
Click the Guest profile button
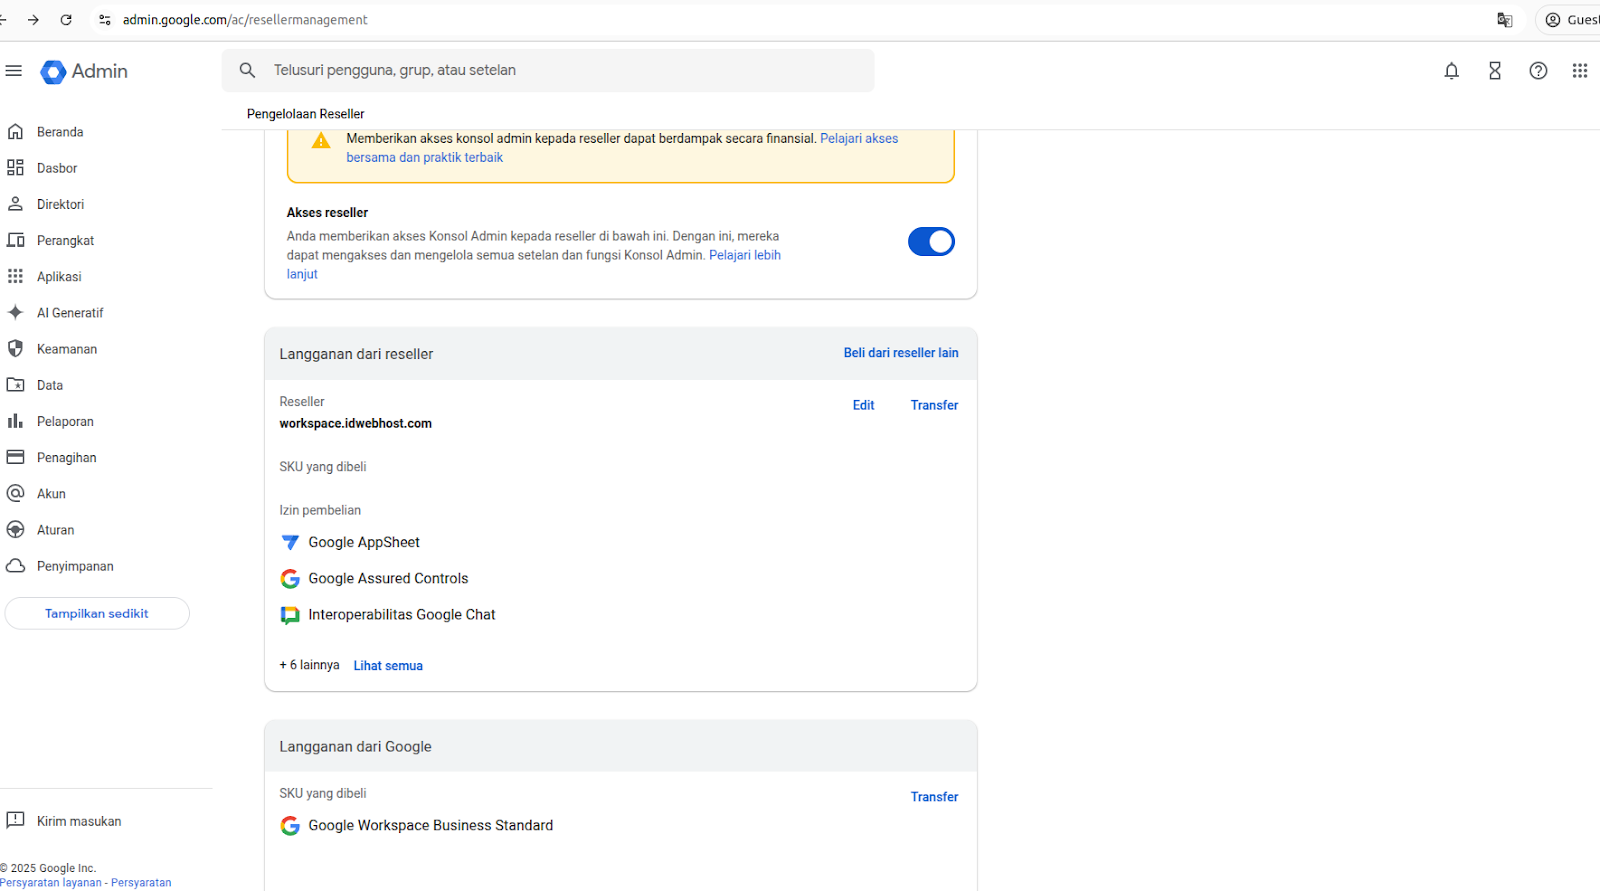click(x=1570, y=20)
